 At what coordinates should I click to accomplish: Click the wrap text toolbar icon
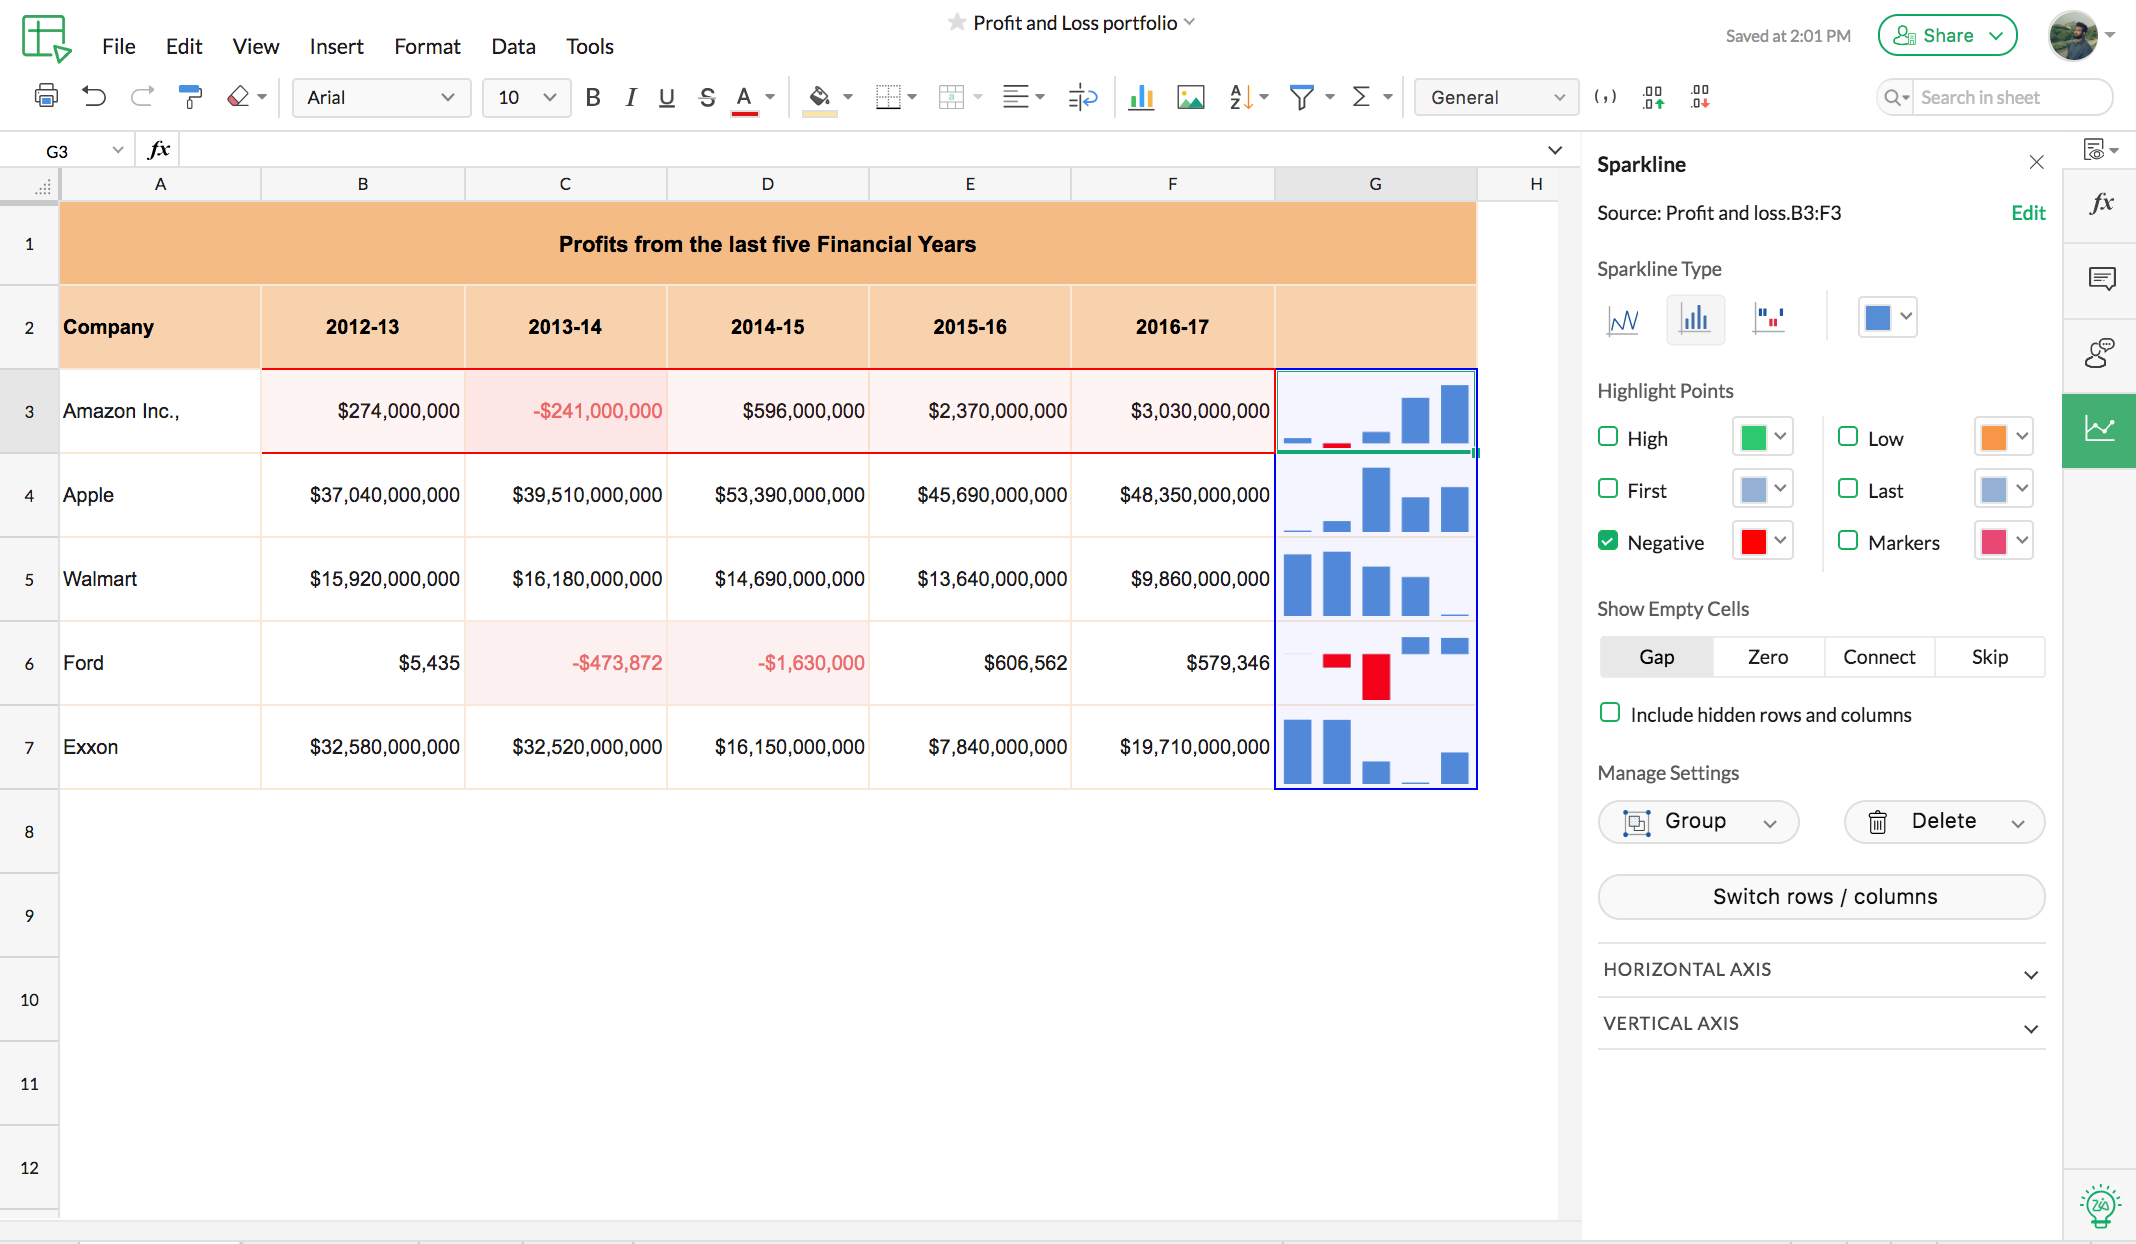click(1082, 97)
